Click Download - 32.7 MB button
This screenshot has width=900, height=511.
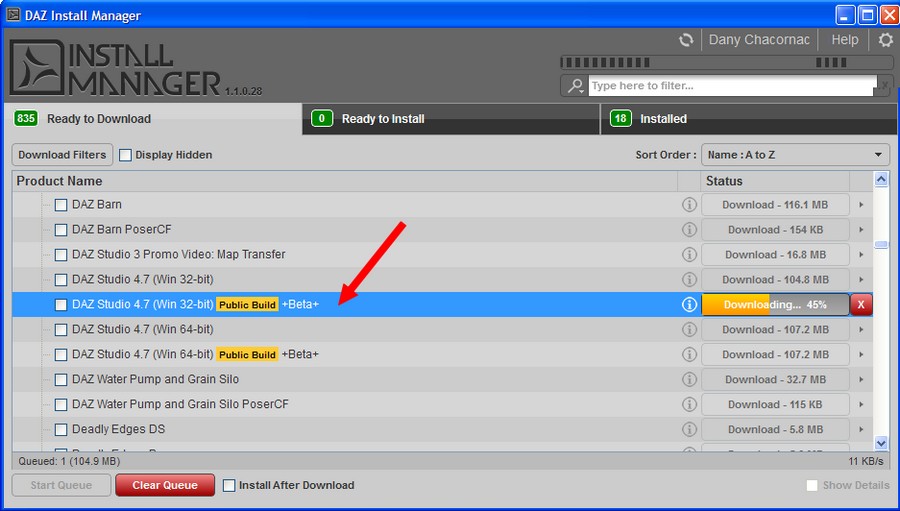pos(775,380)
